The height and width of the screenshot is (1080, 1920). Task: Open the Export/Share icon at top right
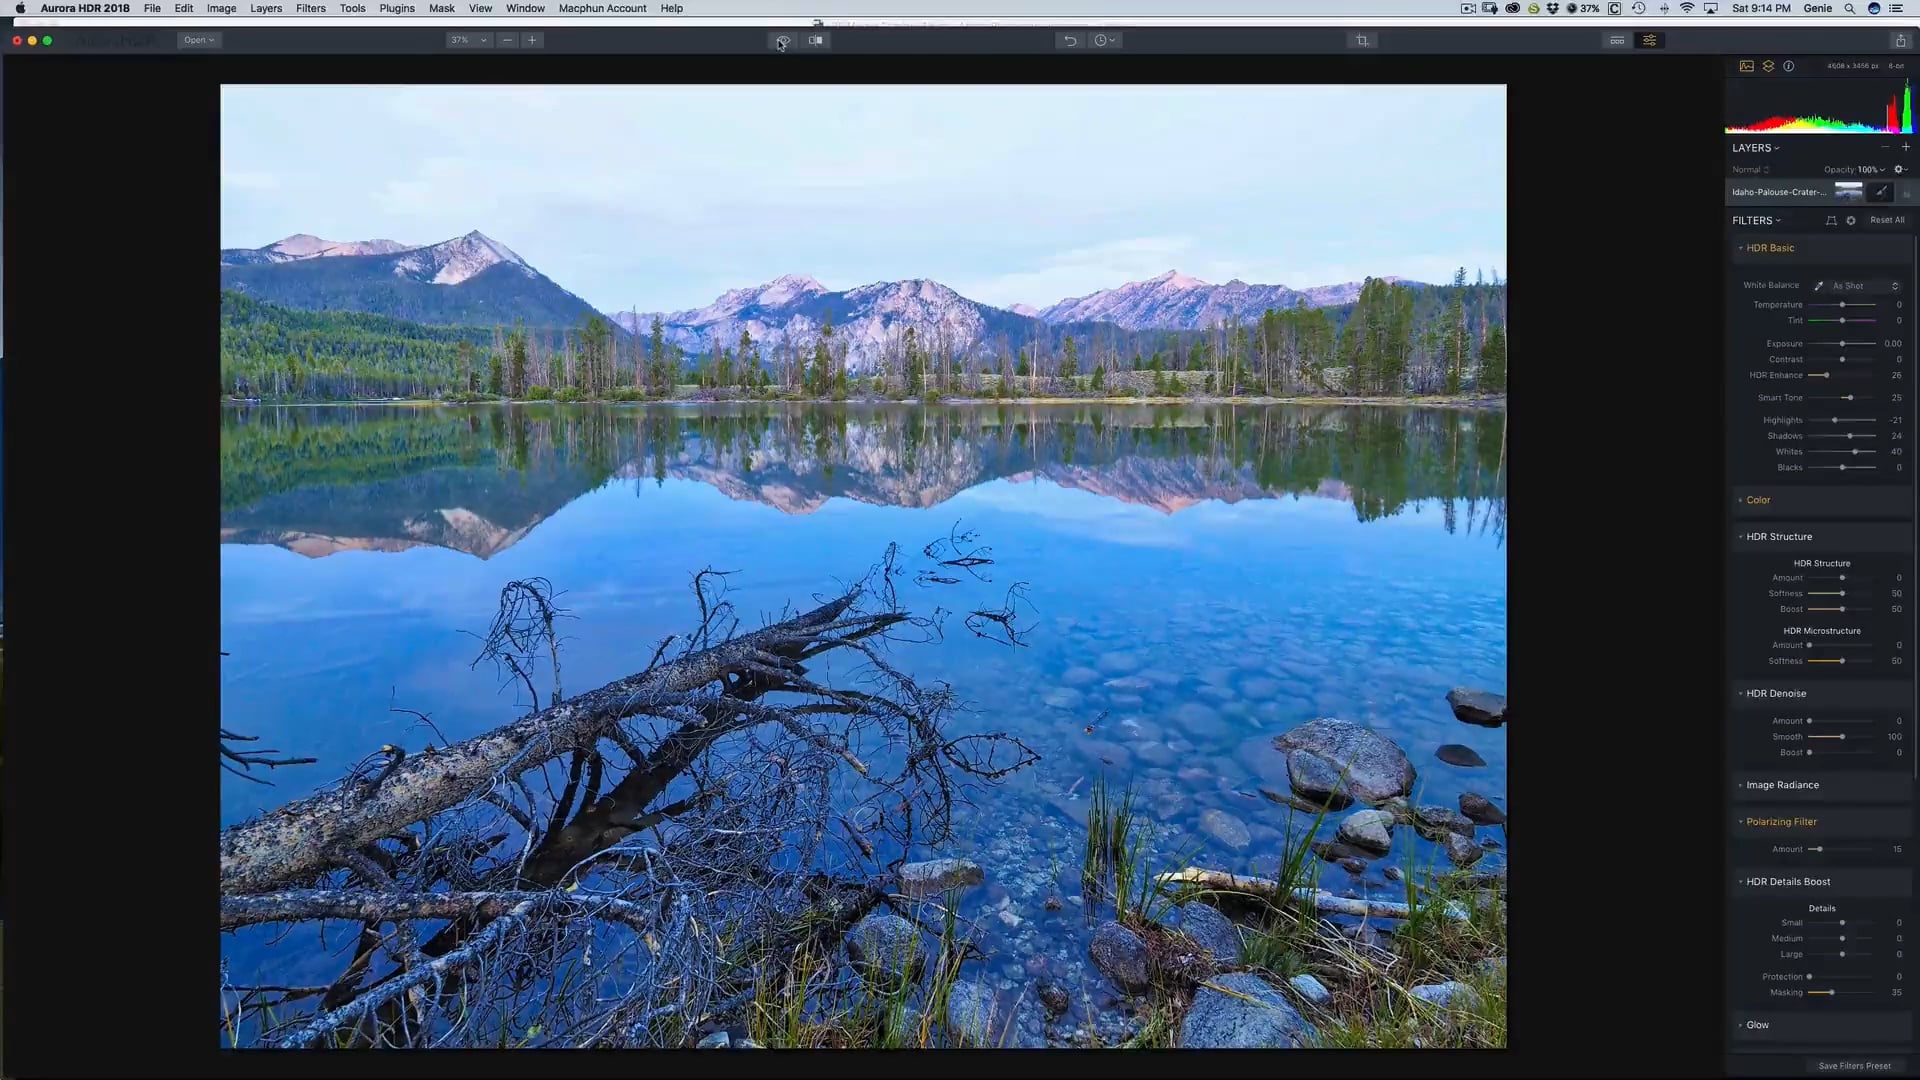pos(1899,40)
